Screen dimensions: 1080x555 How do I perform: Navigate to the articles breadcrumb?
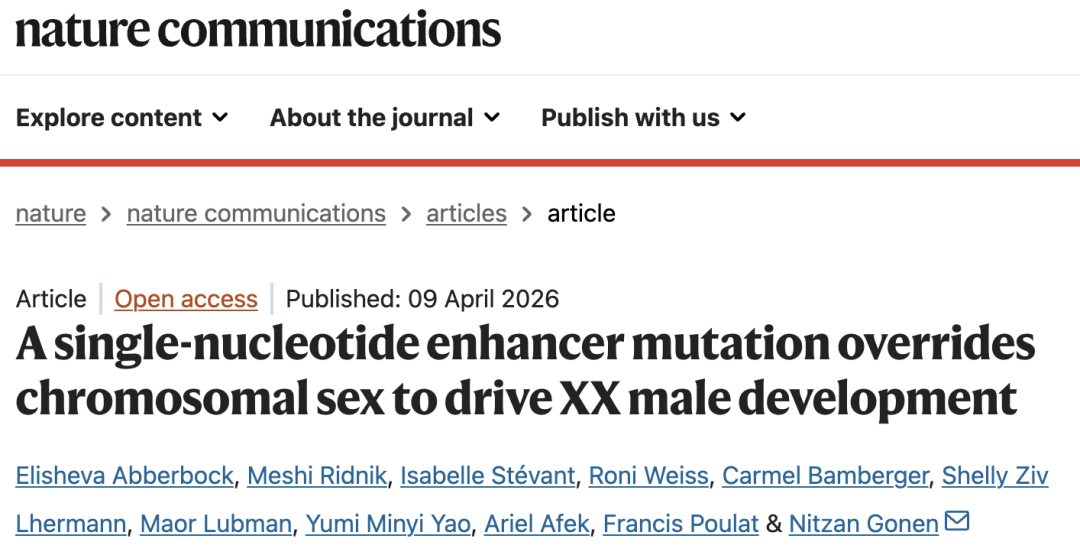click(x=466, y=213)
